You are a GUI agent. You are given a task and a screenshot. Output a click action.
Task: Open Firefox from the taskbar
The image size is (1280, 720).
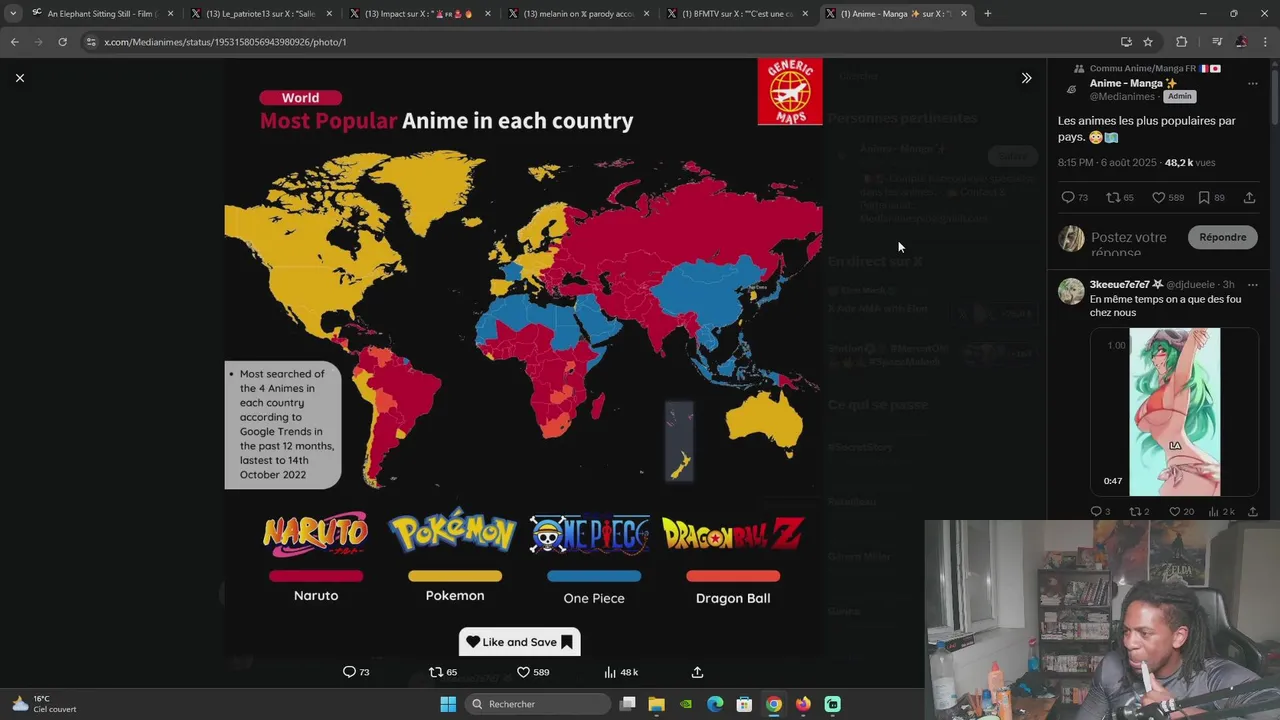tap(803, 704)
